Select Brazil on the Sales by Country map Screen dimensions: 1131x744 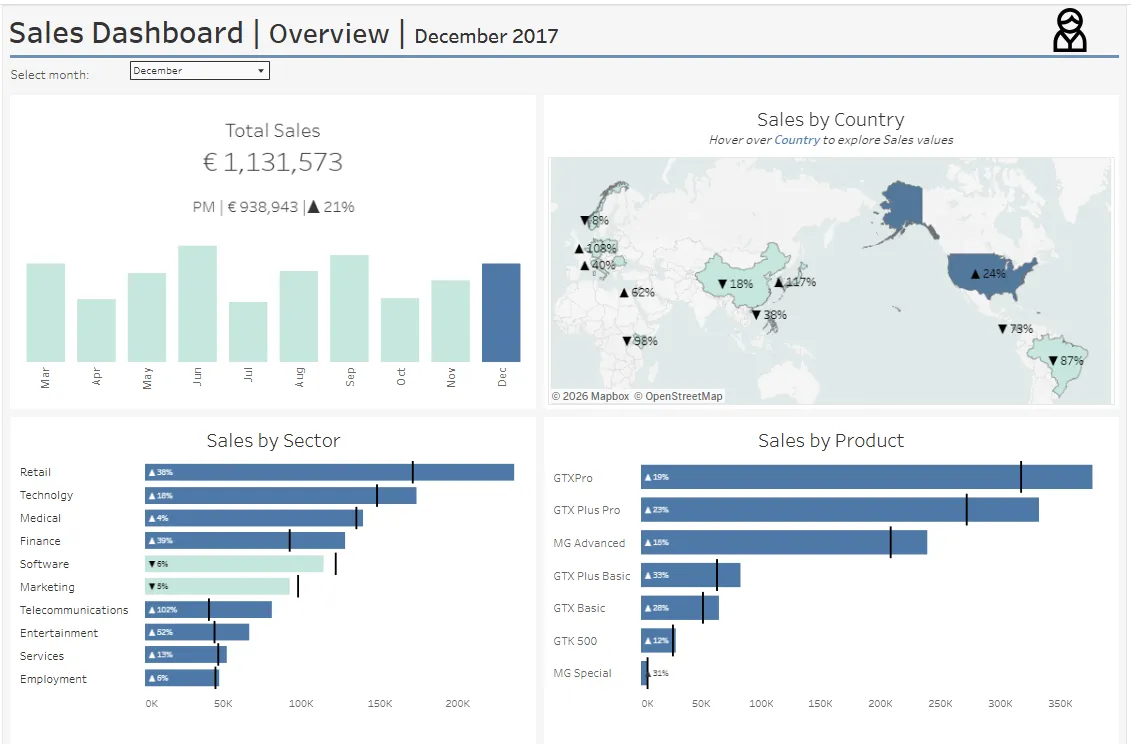(x=1060, y=360)
